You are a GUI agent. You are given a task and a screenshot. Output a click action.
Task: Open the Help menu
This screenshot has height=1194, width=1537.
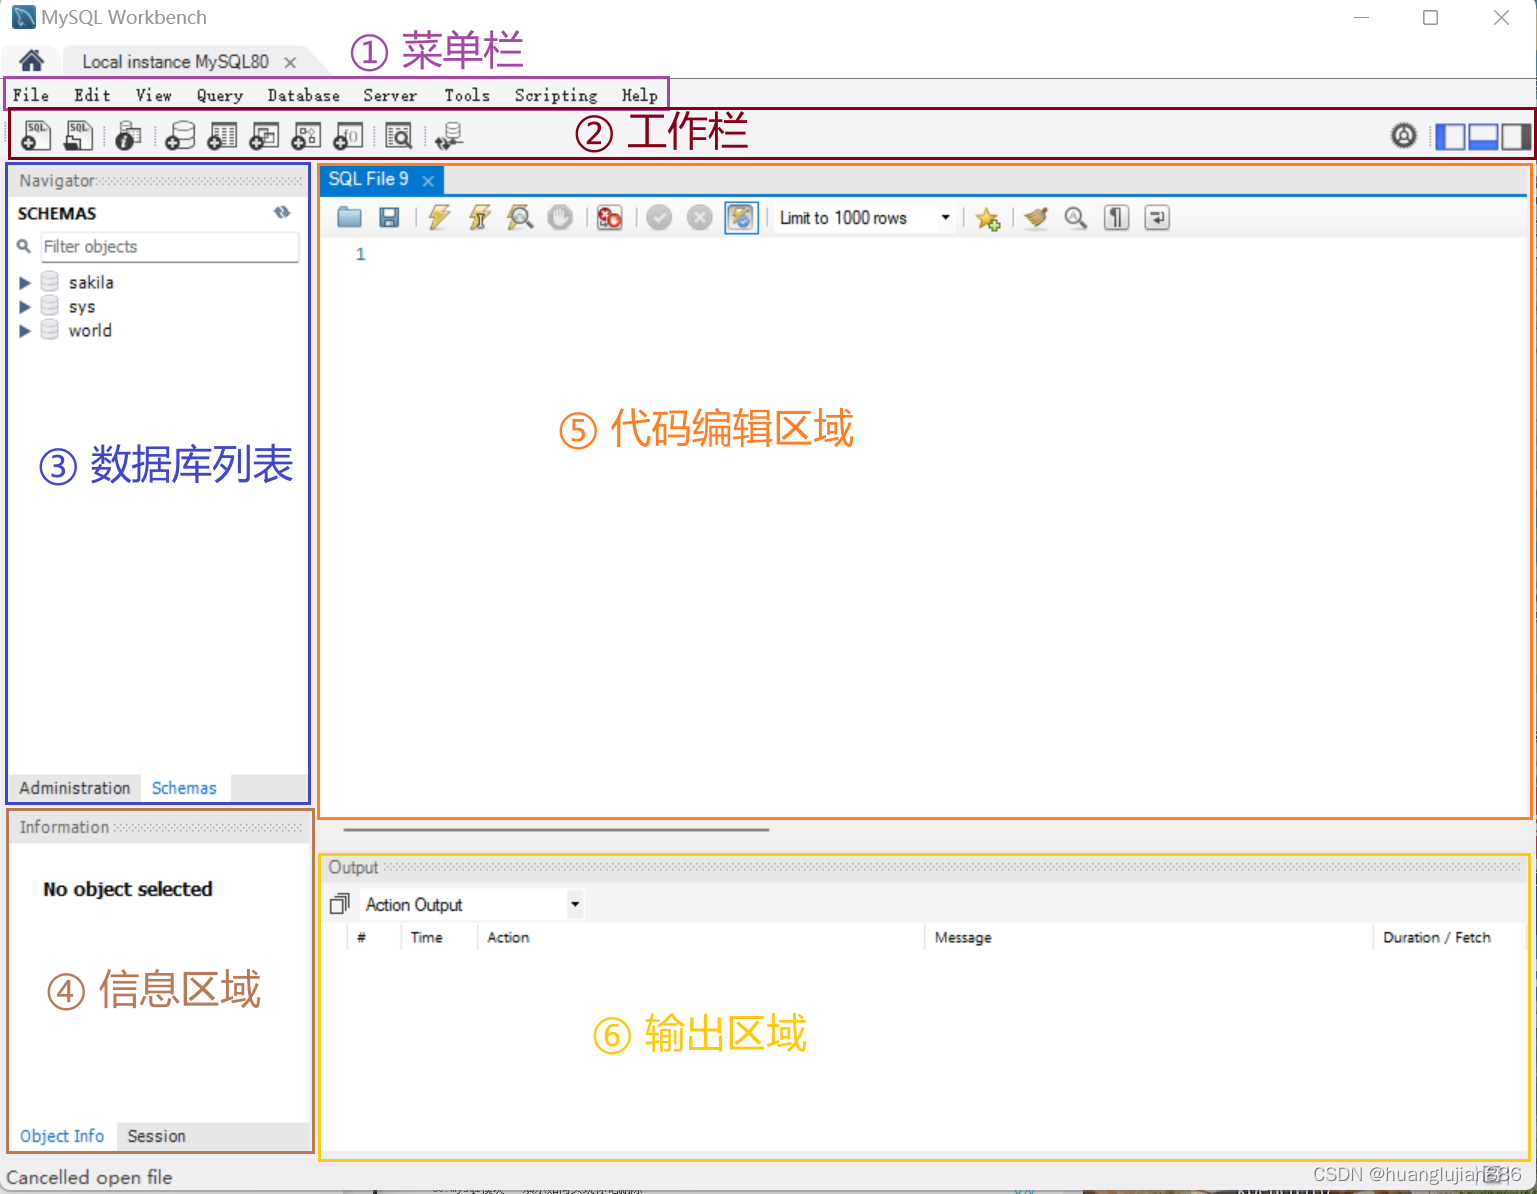(x=640, y=95)
